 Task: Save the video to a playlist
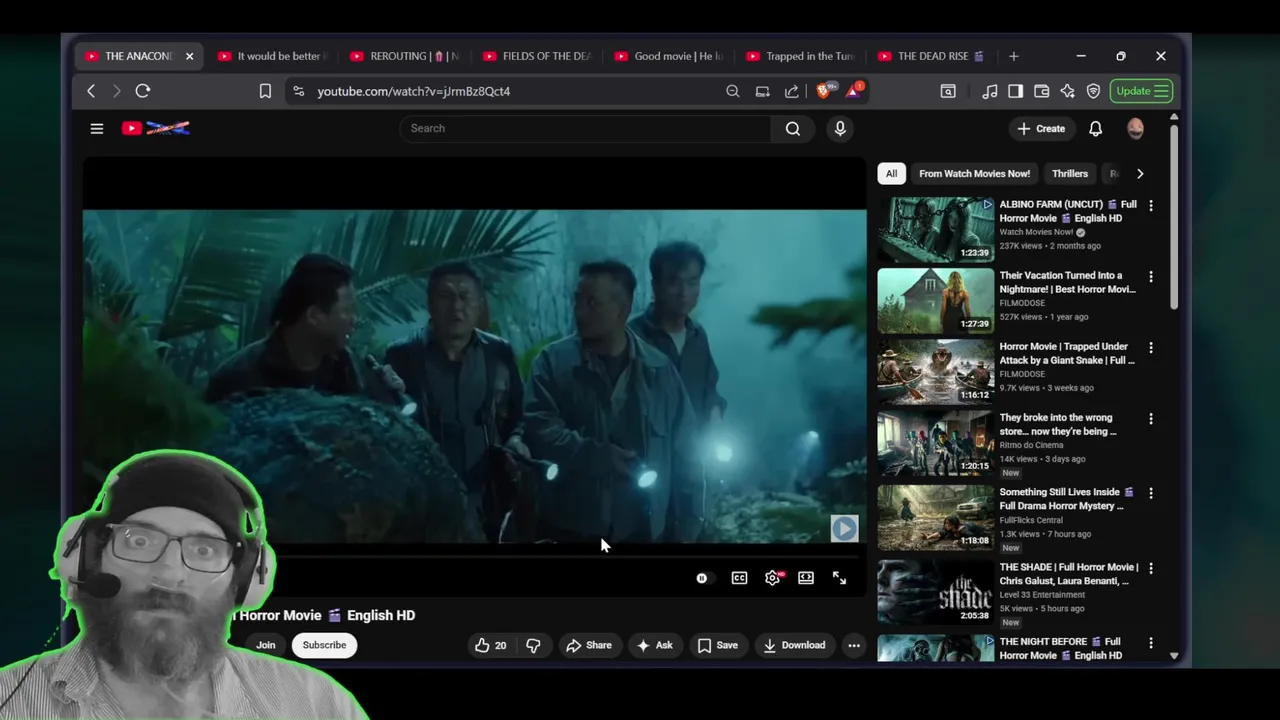[718, 645]
